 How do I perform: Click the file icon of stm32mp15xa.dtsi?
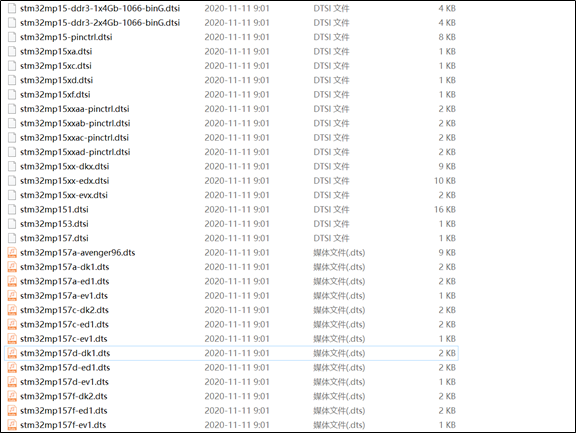point(12,51)
